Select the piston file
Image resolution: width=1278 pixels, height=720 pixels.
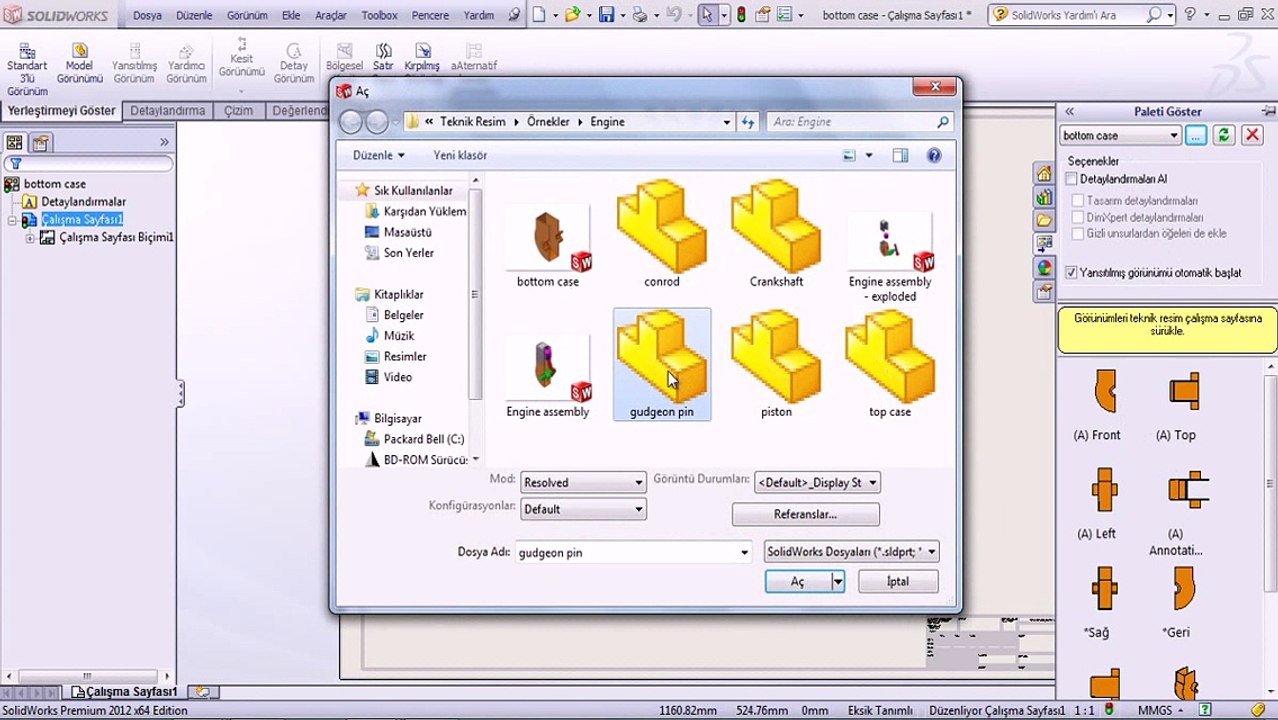point(776,365)
